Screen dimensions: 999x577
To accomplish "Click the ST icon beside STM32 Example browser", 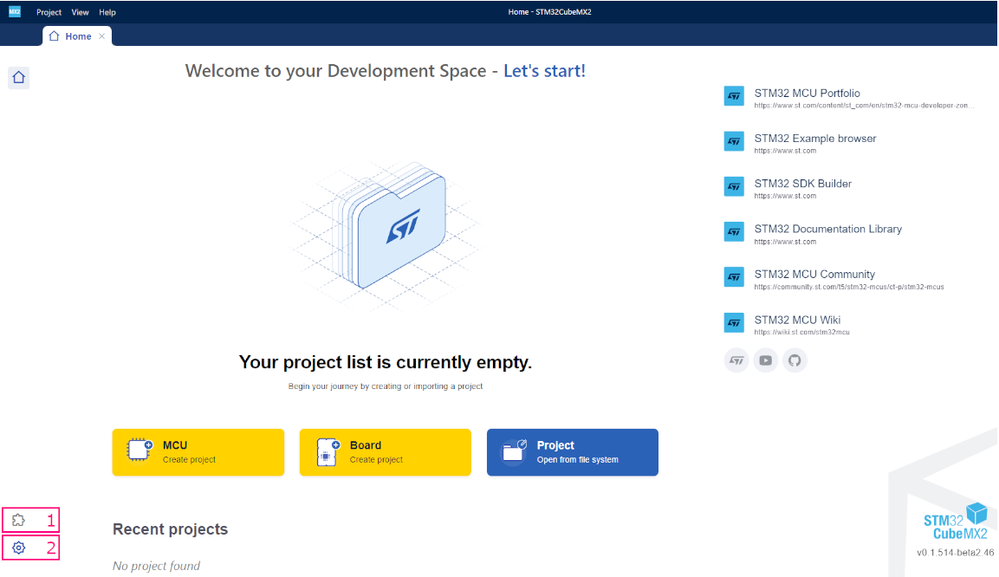I will pos(734,141).
